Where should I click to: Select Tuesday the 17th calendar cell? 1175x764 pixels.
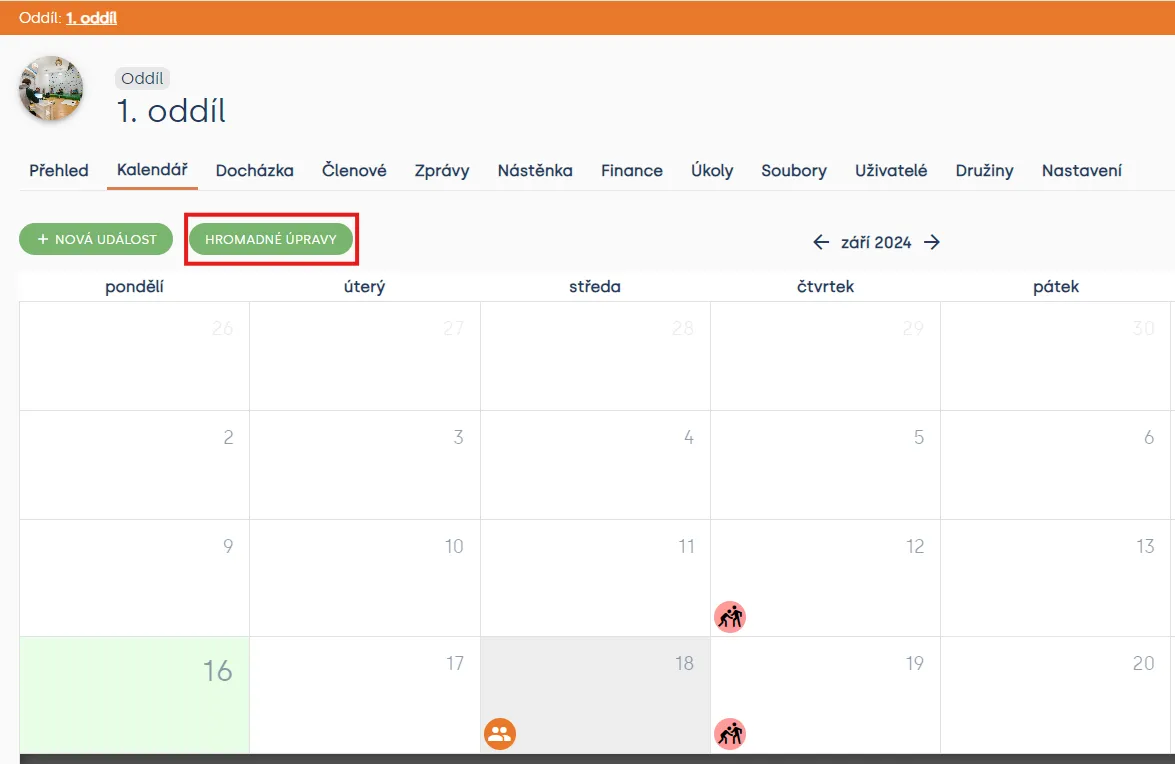tap(365, 695)
